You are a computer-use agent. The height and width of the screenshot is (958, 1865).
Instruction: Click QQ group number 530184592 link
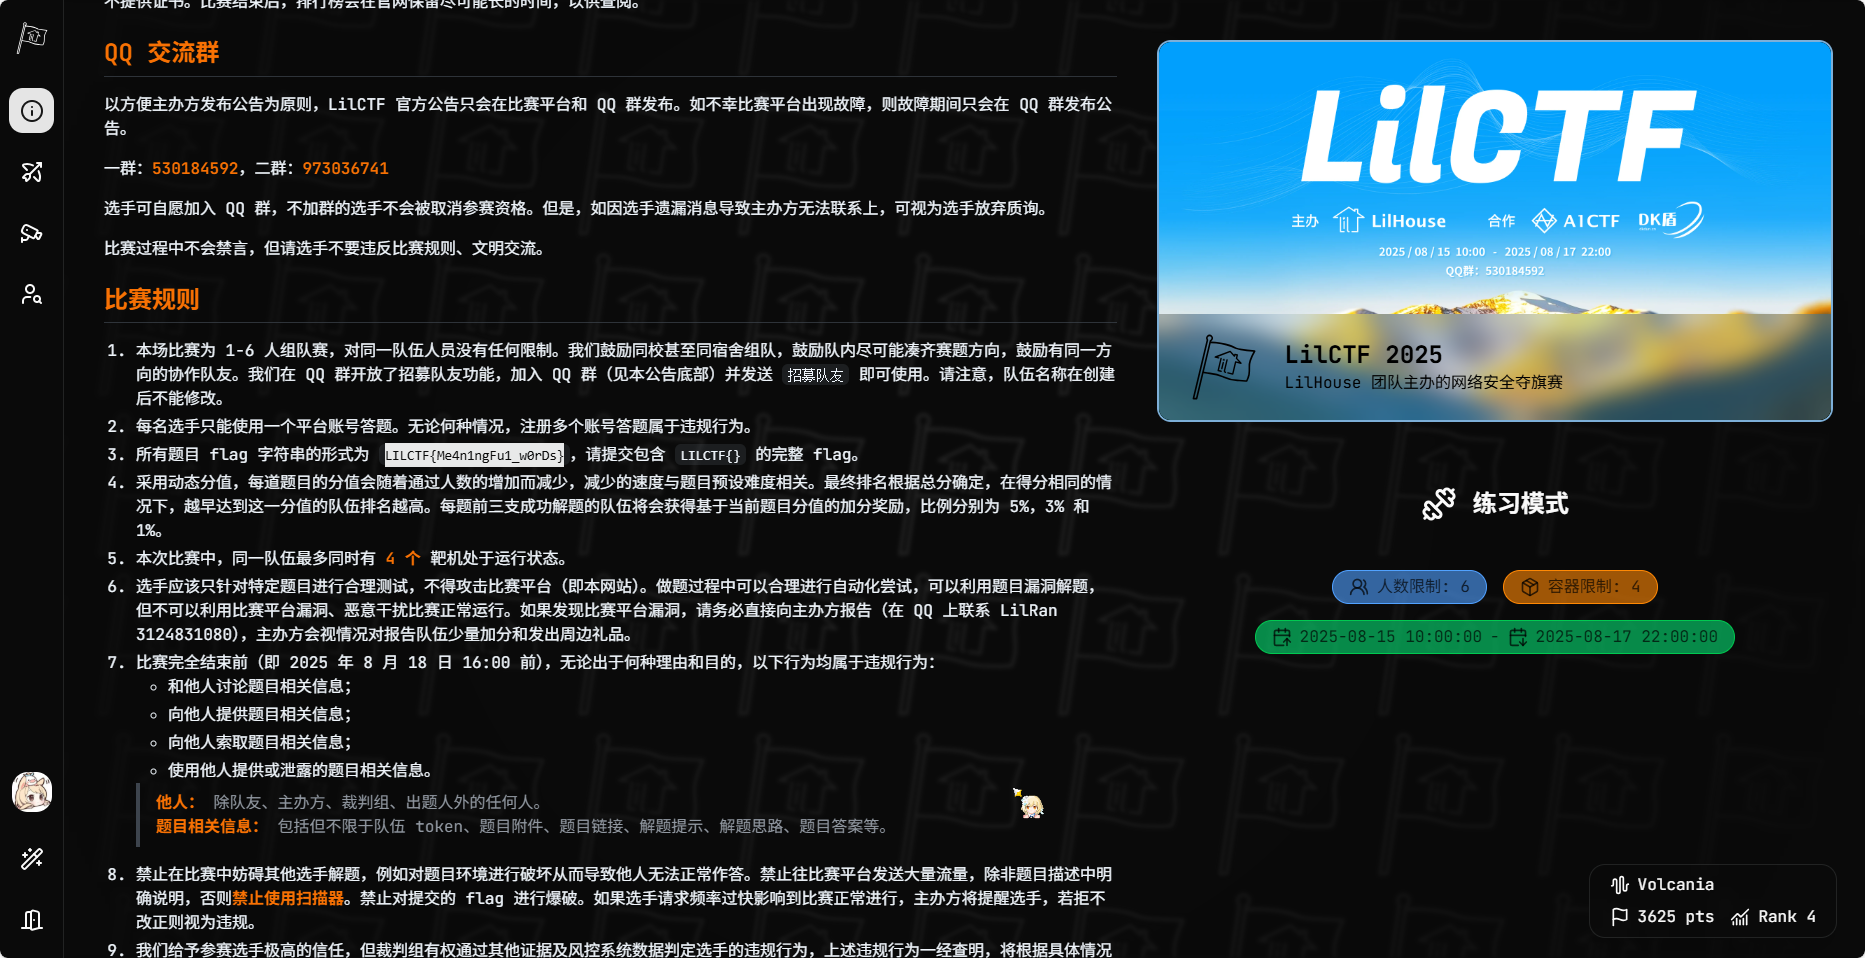tap(195, 169)
